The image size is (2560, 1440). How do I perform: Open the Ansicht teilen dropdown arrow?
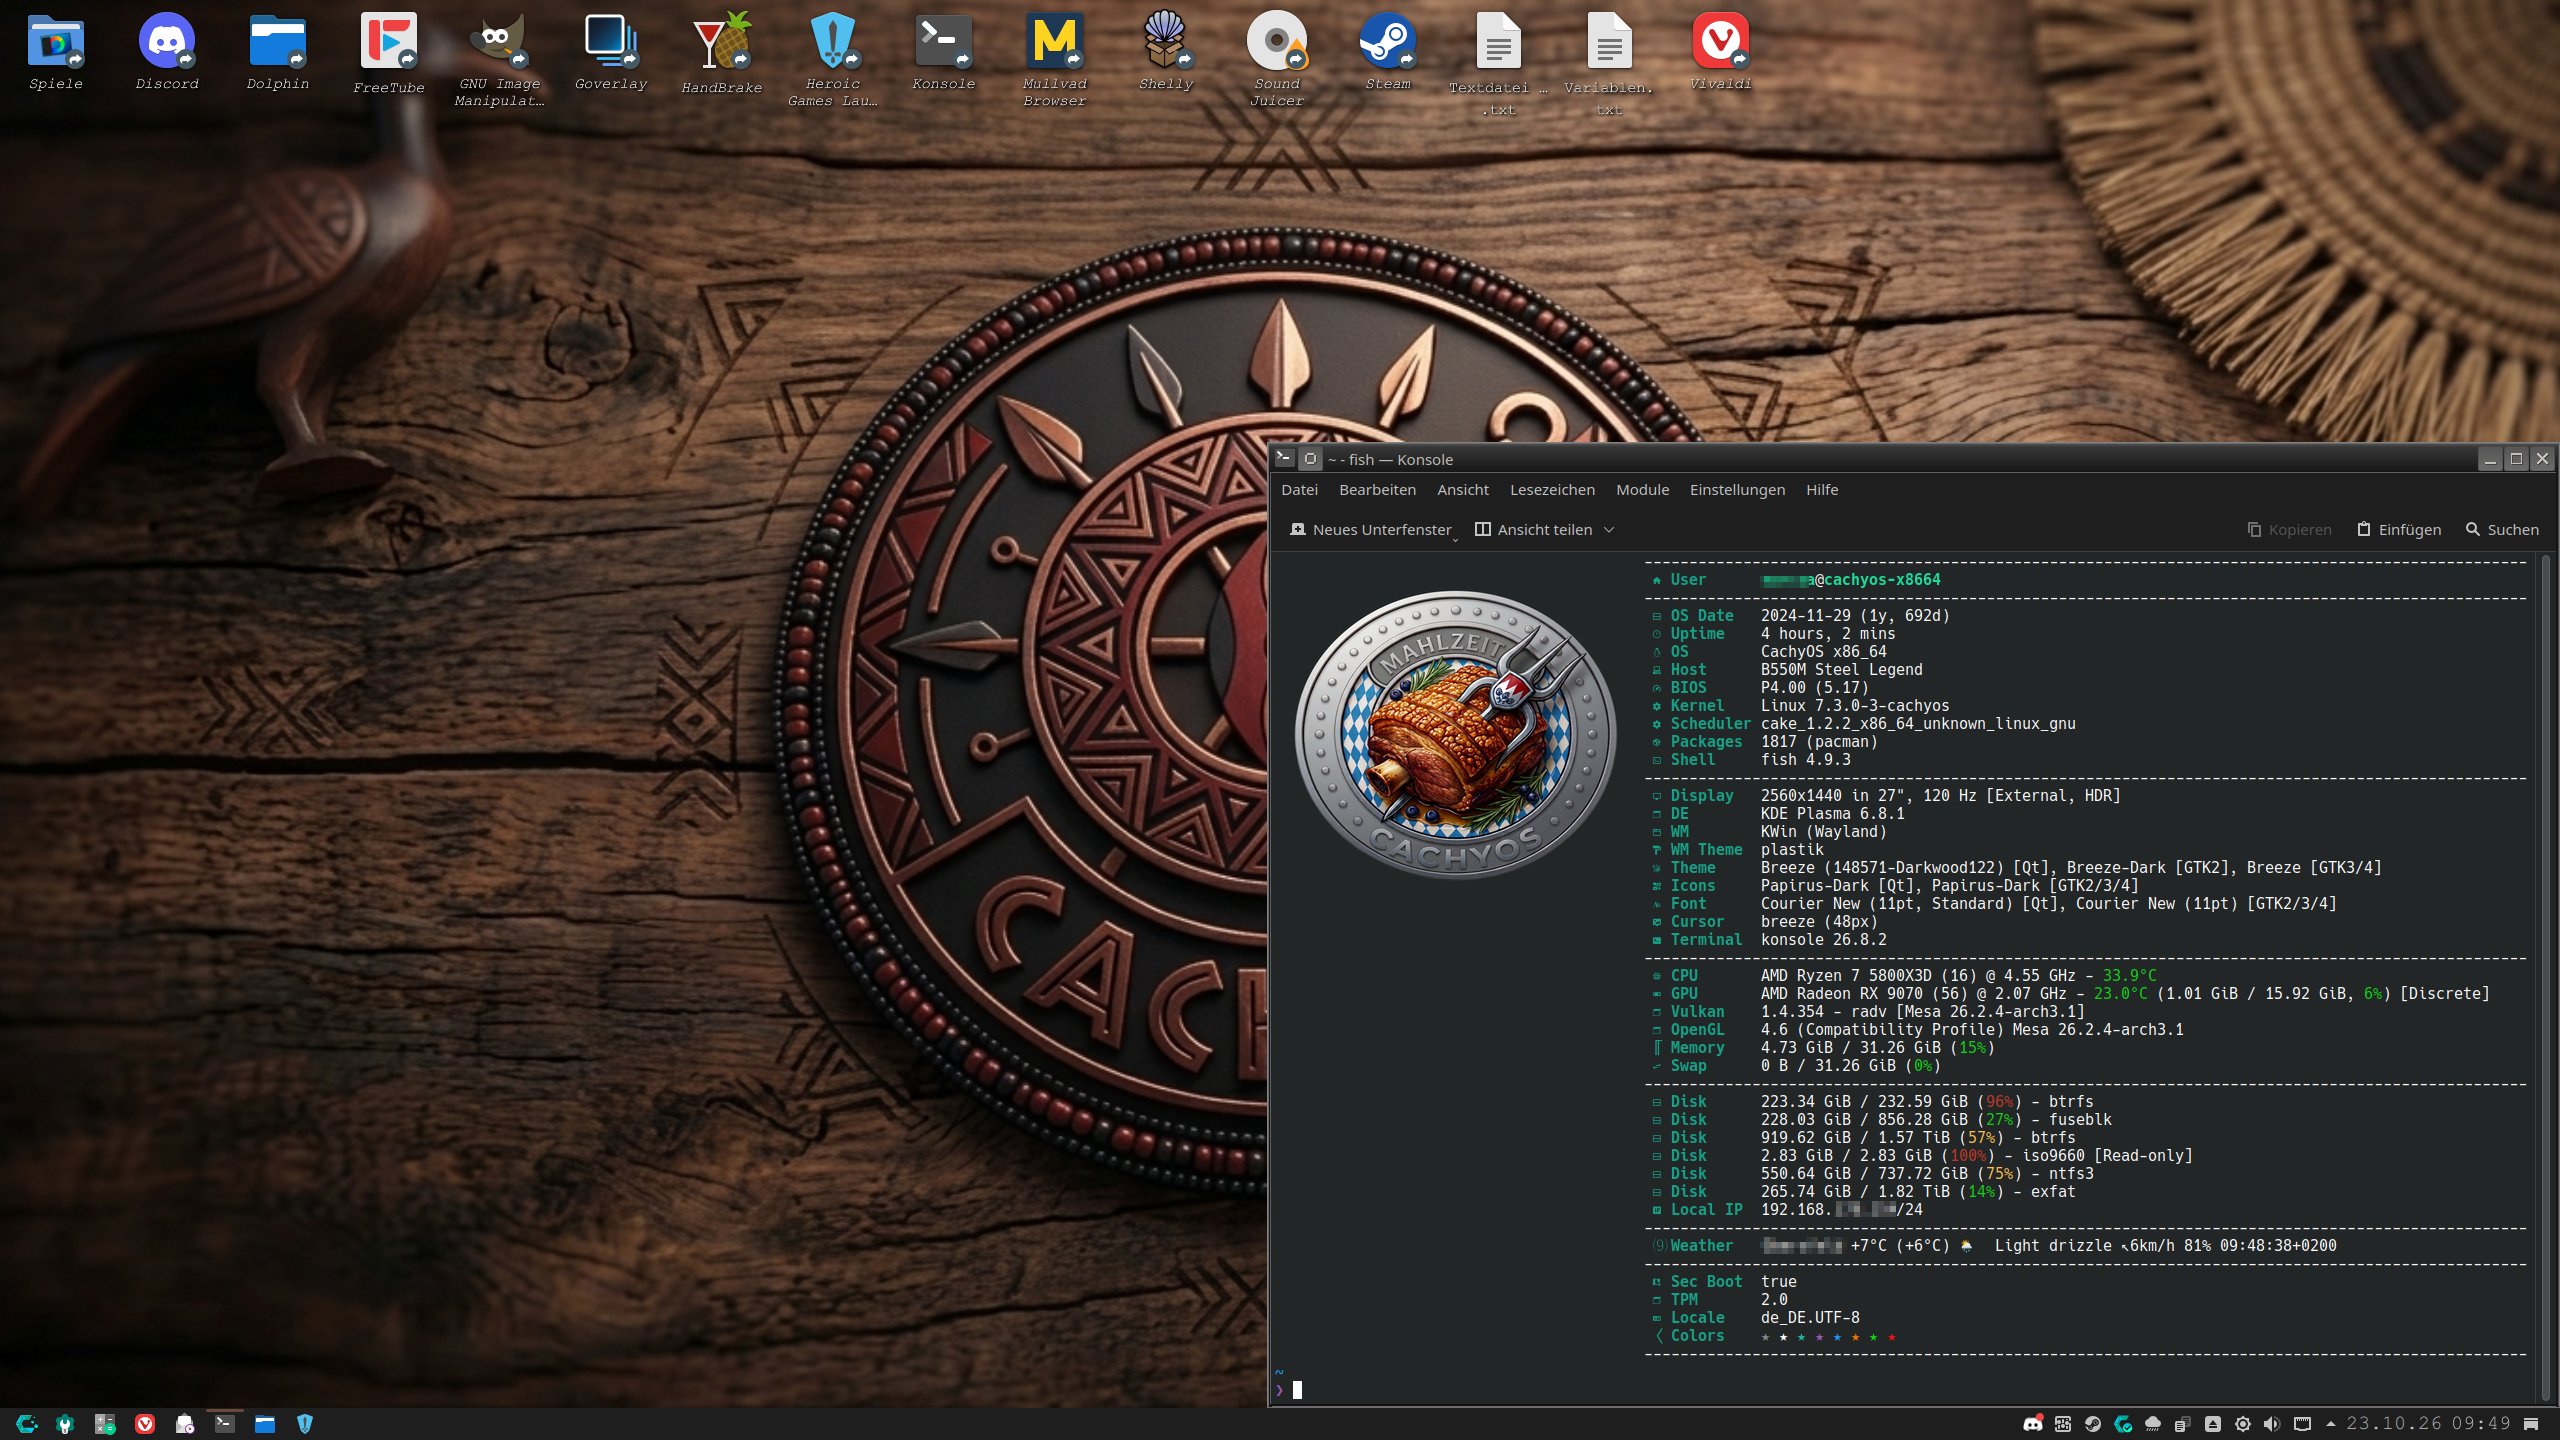[1609, 530]
